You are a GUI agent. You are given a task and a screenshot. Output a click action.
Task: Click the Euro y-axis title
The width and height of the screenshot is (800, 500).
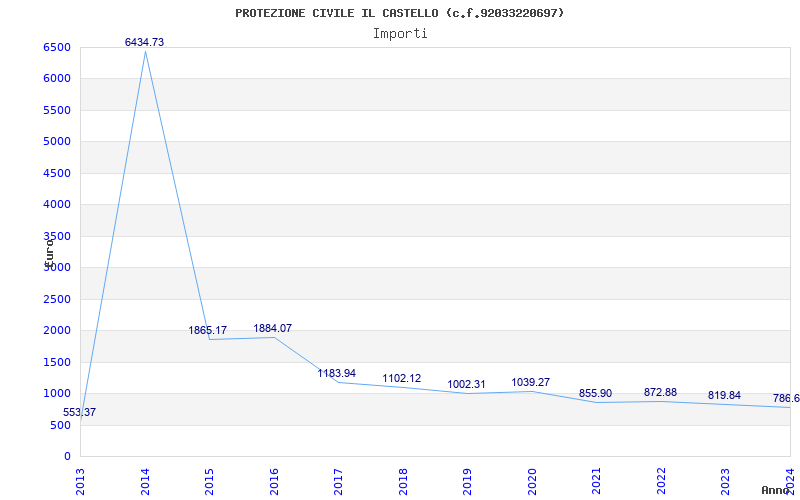(x=49, y=253)
